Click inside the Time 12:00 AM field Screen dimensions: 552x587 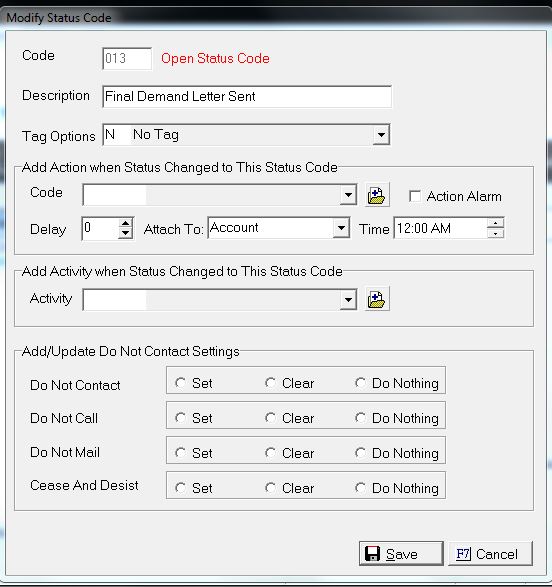tap(440, 228)
